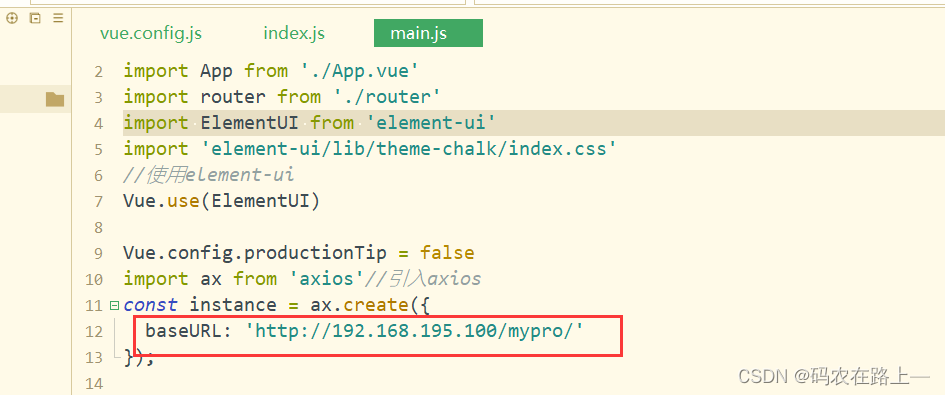
Task: Click Vue.use(ElementUI) statement
Action: (x=221, y=201)
